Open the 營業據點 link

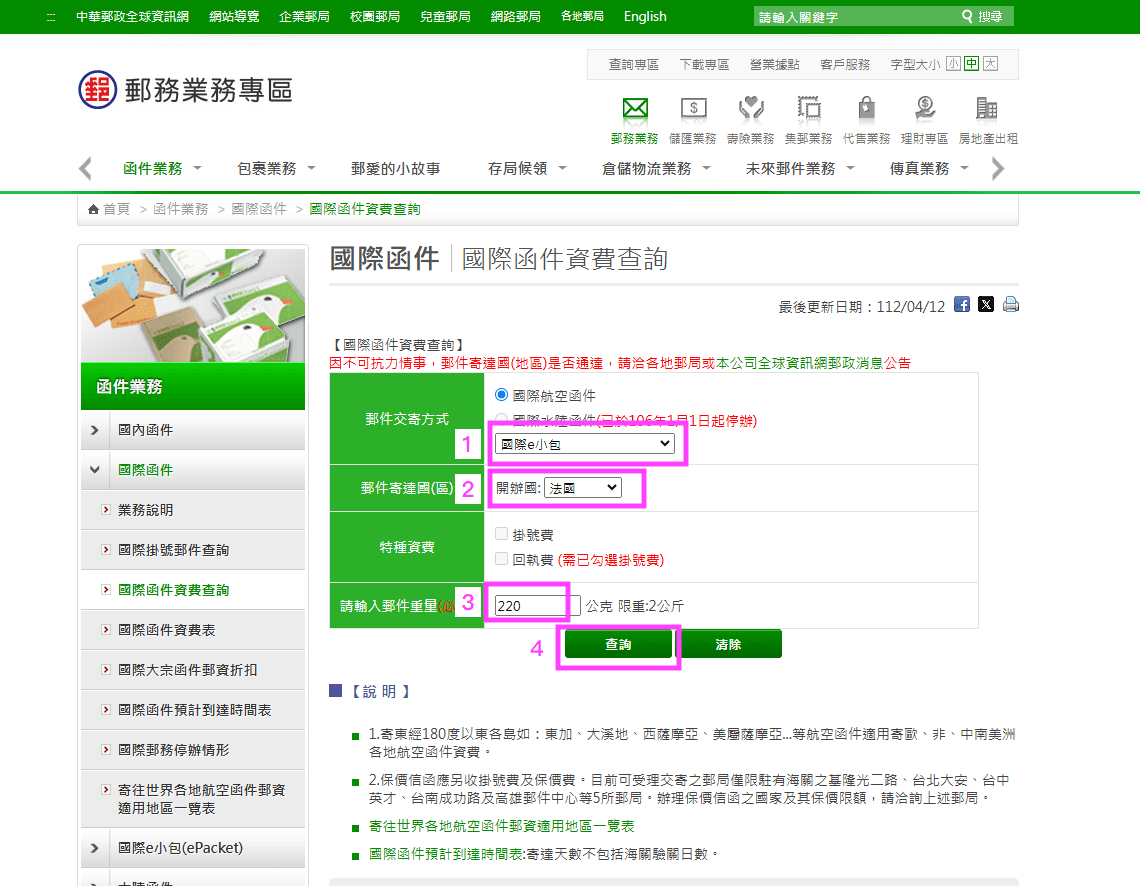pyautogui.click(x=774, y=64)
